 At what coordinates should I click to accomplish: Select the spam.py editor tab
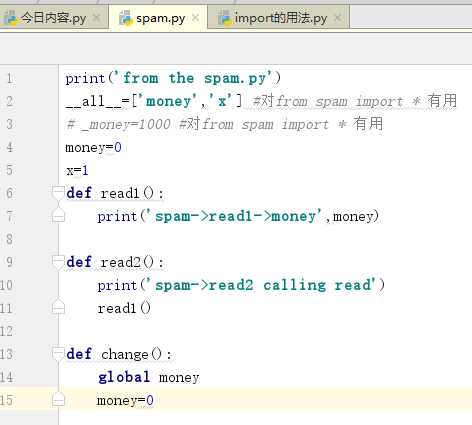tap(158, 18)
